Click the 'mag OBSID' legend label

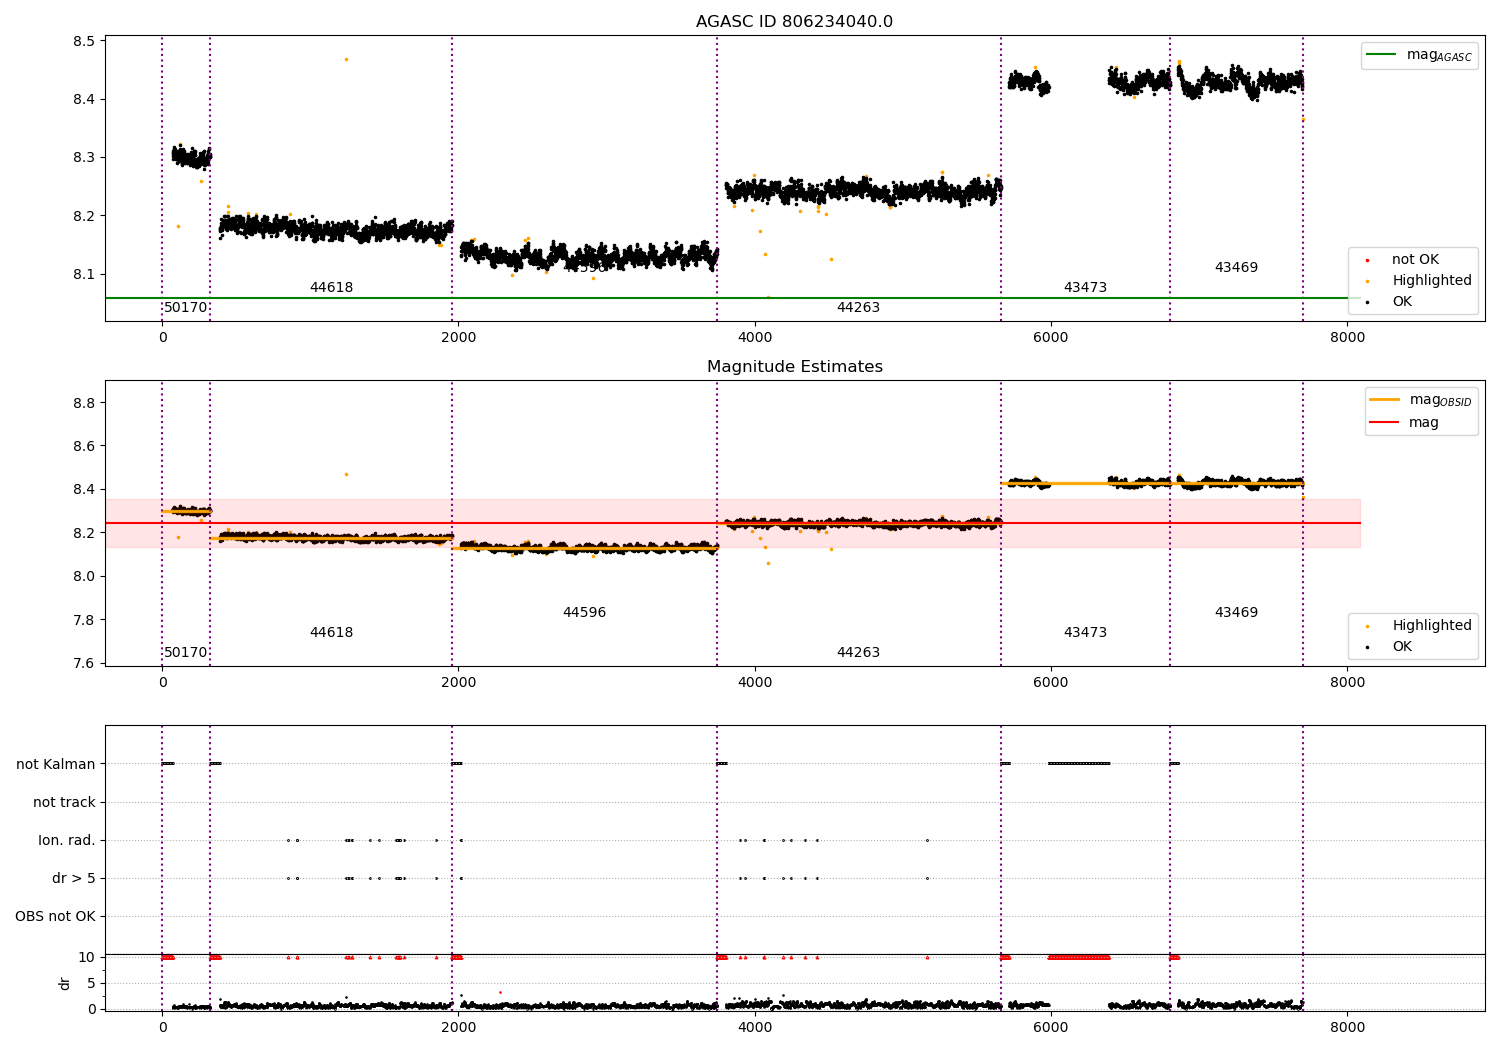click(1440, 400)
